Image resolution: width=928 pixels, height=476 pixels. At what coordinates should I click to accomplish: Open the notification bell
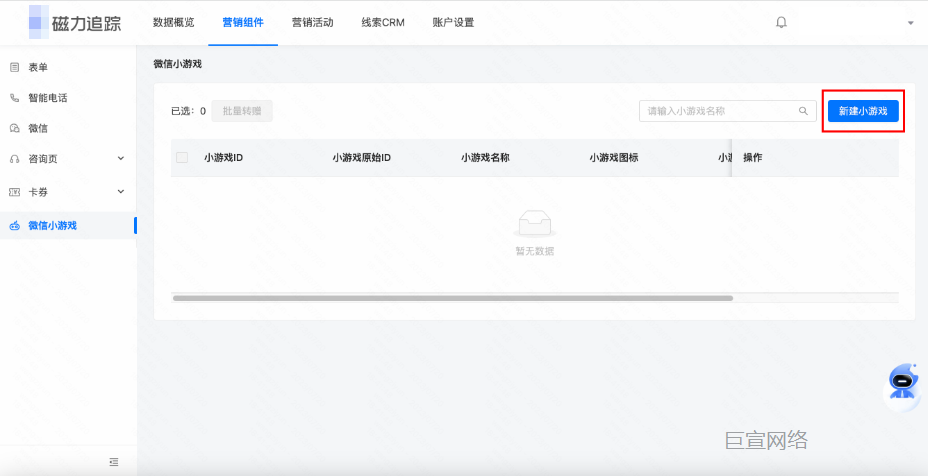click(x=781, y=22)
